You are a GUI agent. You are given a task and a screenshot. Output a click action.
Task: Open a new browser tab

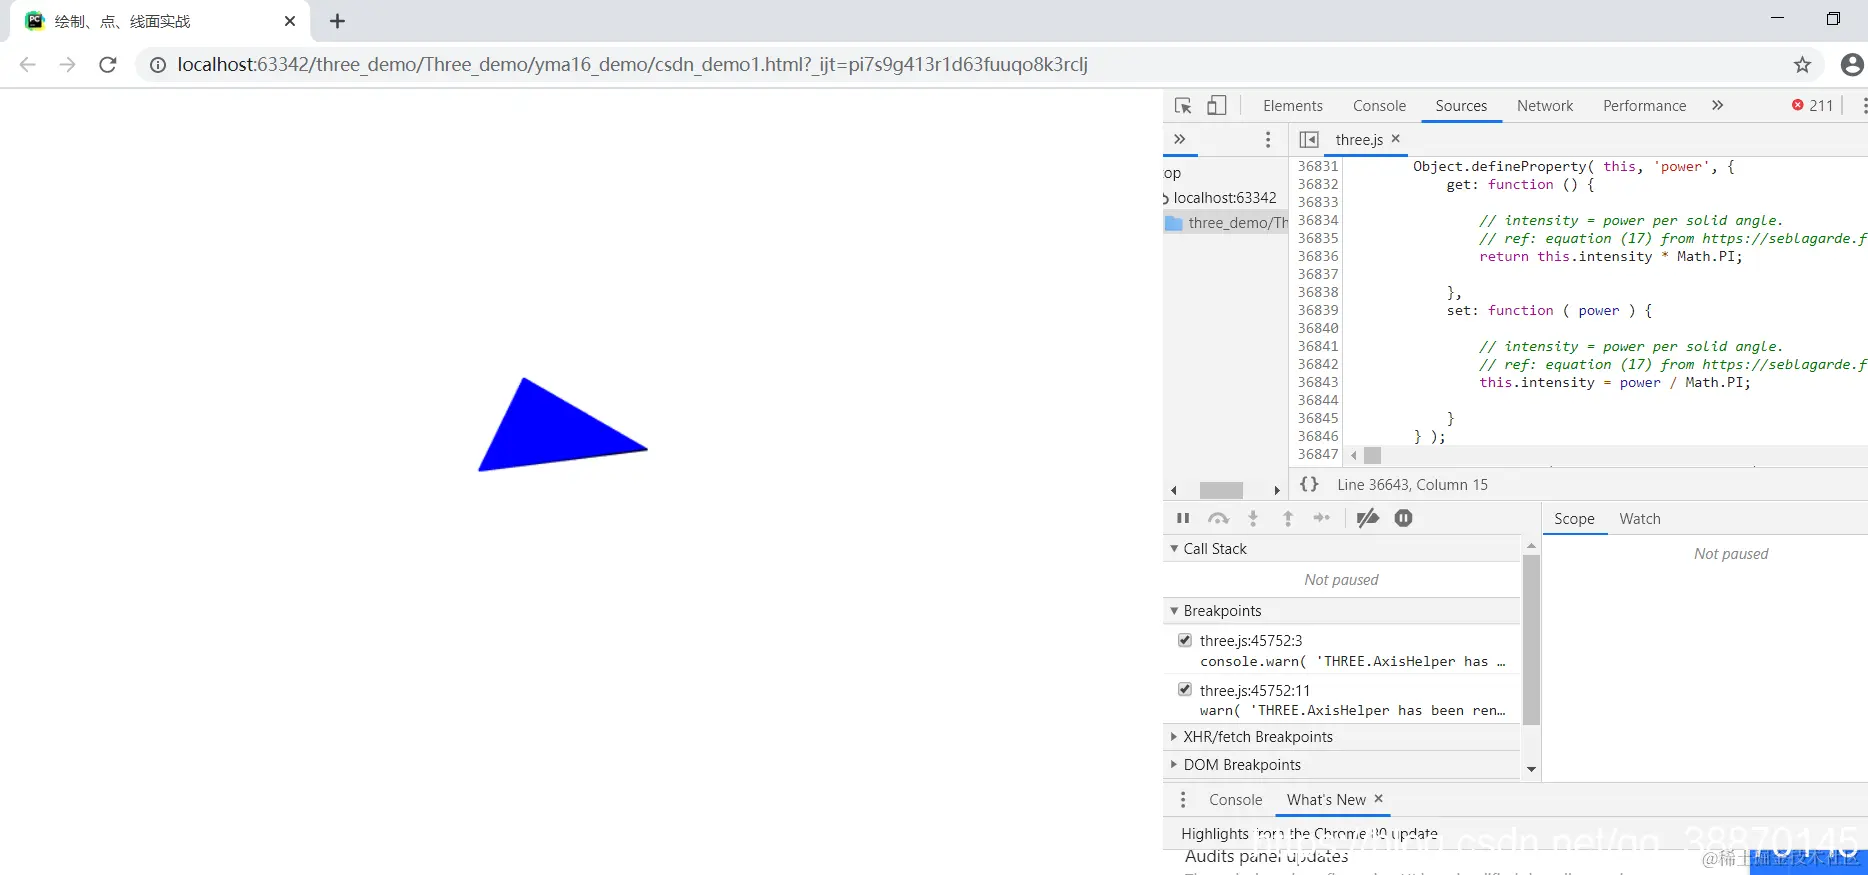tap(337, 21)
